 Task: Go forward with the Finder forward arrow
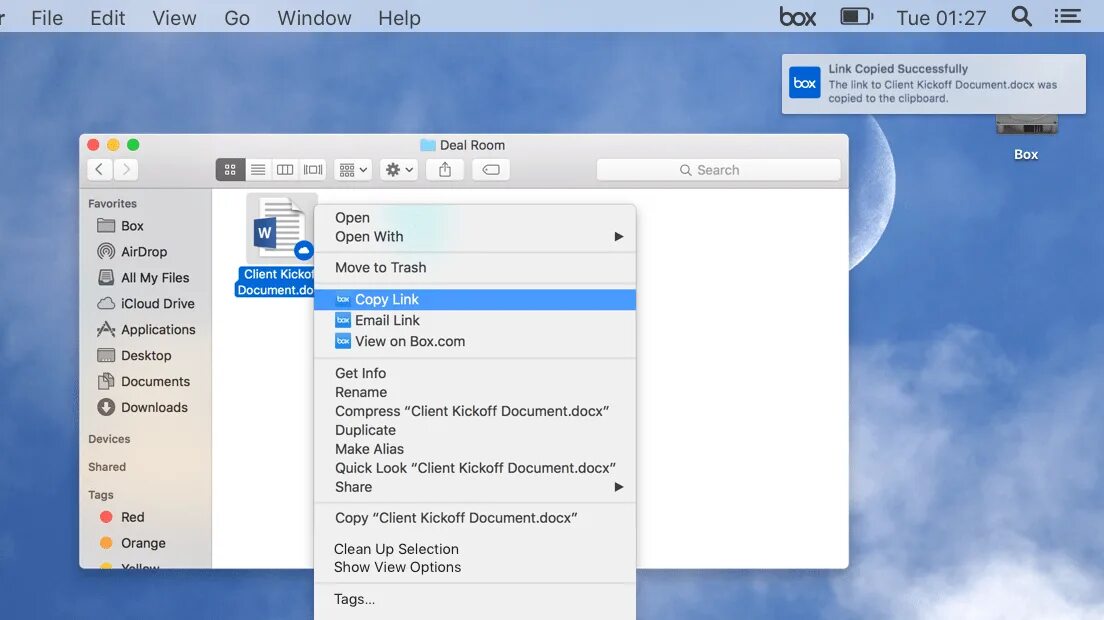click(x=126, y=169)
